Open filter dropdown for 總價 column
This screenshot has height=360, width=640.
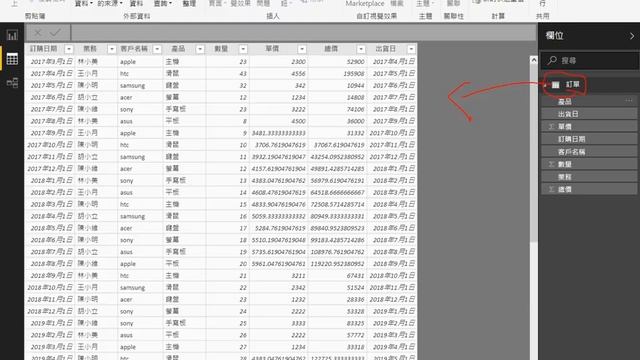coord(361,49)
